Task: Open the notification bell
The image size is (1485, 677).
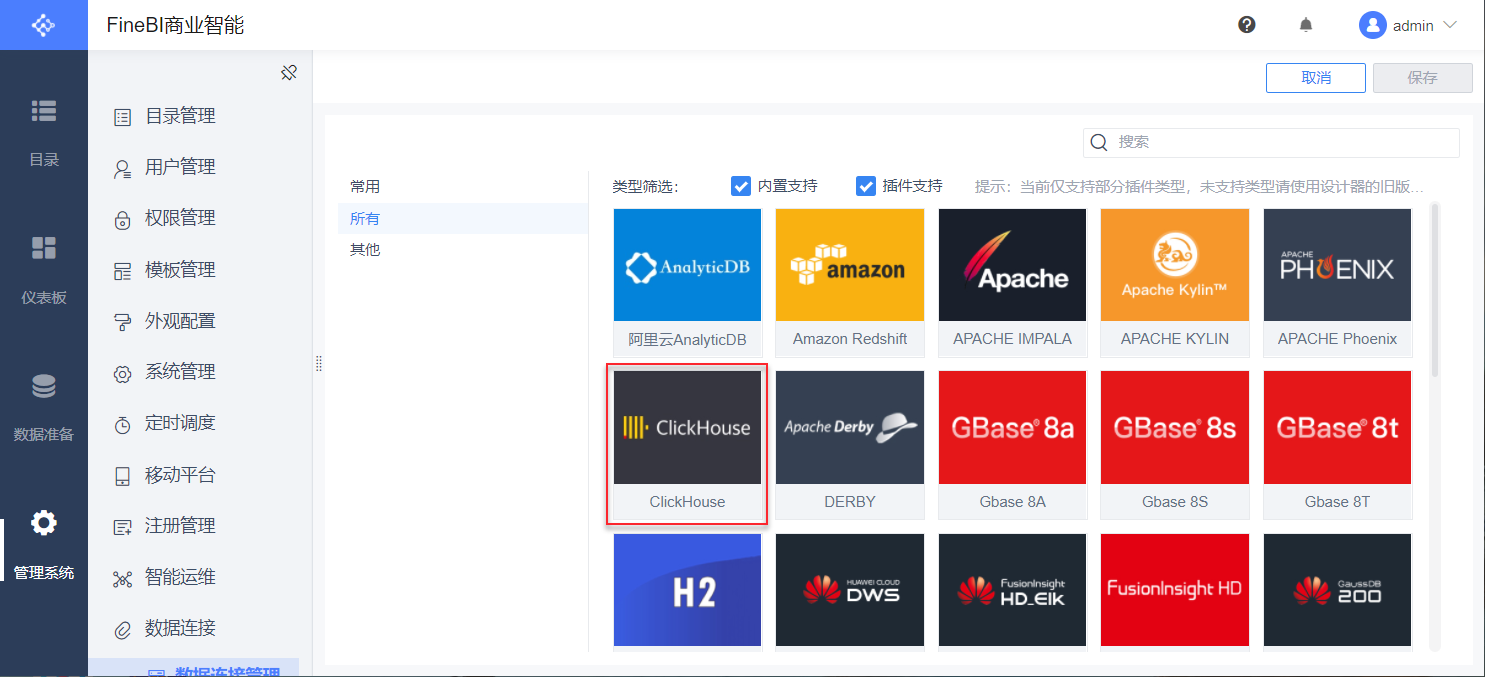Action: pos(1306,25)
